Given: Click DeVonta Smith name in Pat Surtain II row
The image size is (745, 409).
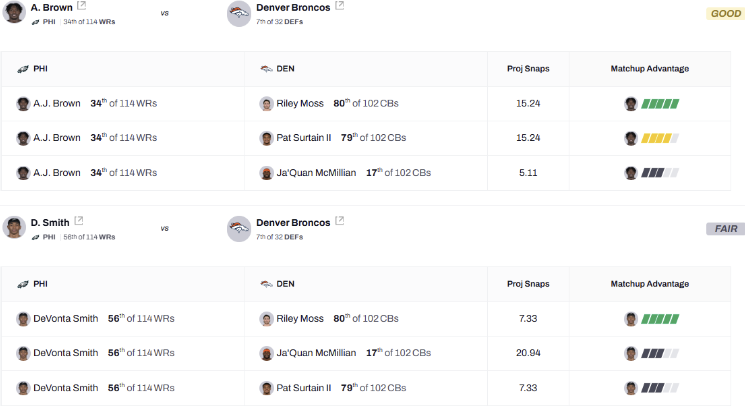Looking at the screenshot, I should point(65,388).
